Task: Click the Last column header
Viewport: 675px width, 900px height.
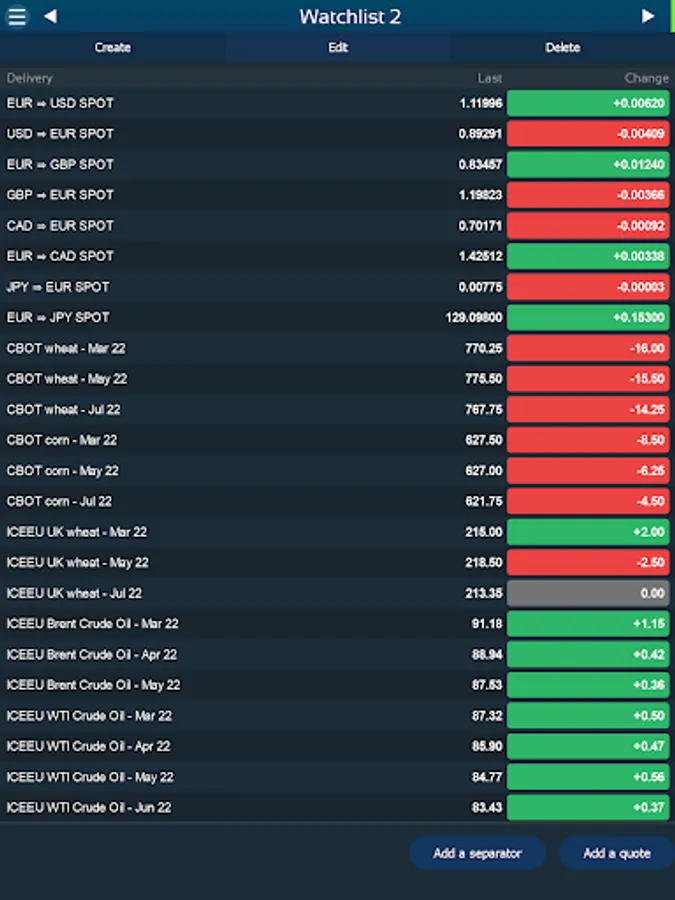Action: (x=489, y=78)
